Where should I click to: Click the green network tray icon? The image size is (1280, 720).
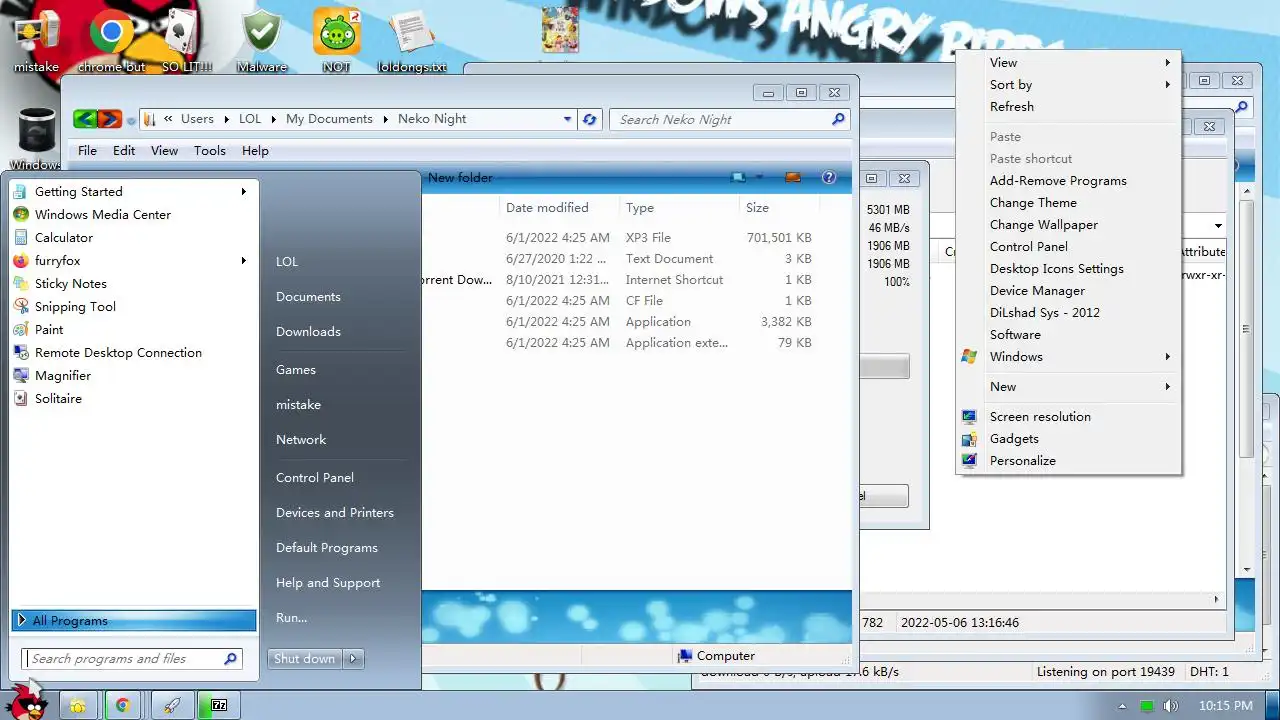1147,706
